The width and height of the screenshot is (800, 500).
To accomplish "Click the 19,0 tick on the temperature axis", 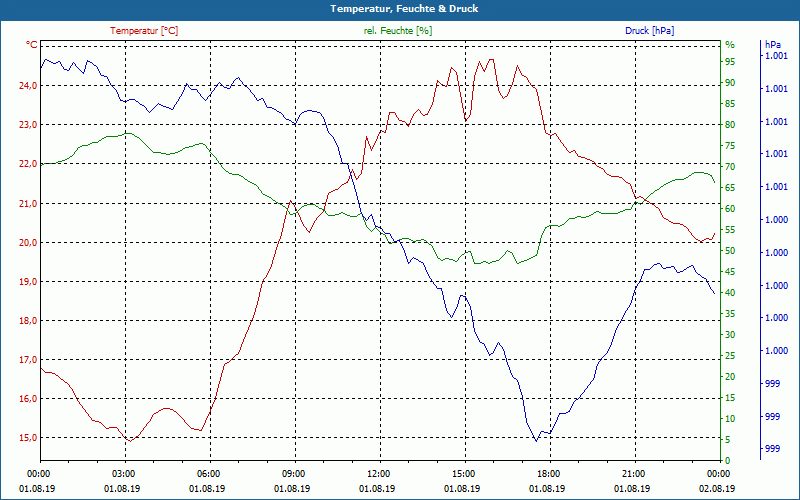I will (28, 281).
